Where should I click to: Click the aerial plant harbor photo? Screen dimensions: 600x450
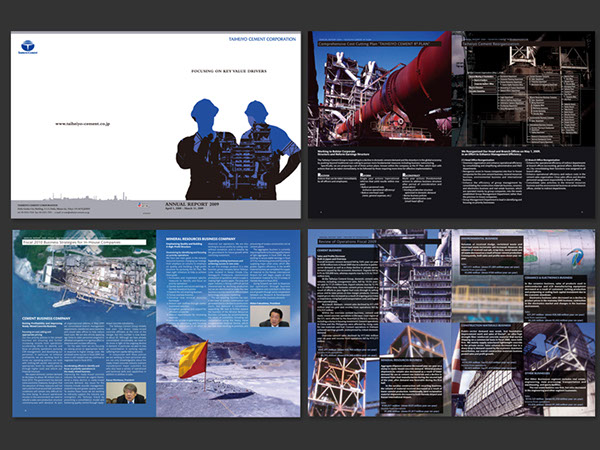coord(85,280)
